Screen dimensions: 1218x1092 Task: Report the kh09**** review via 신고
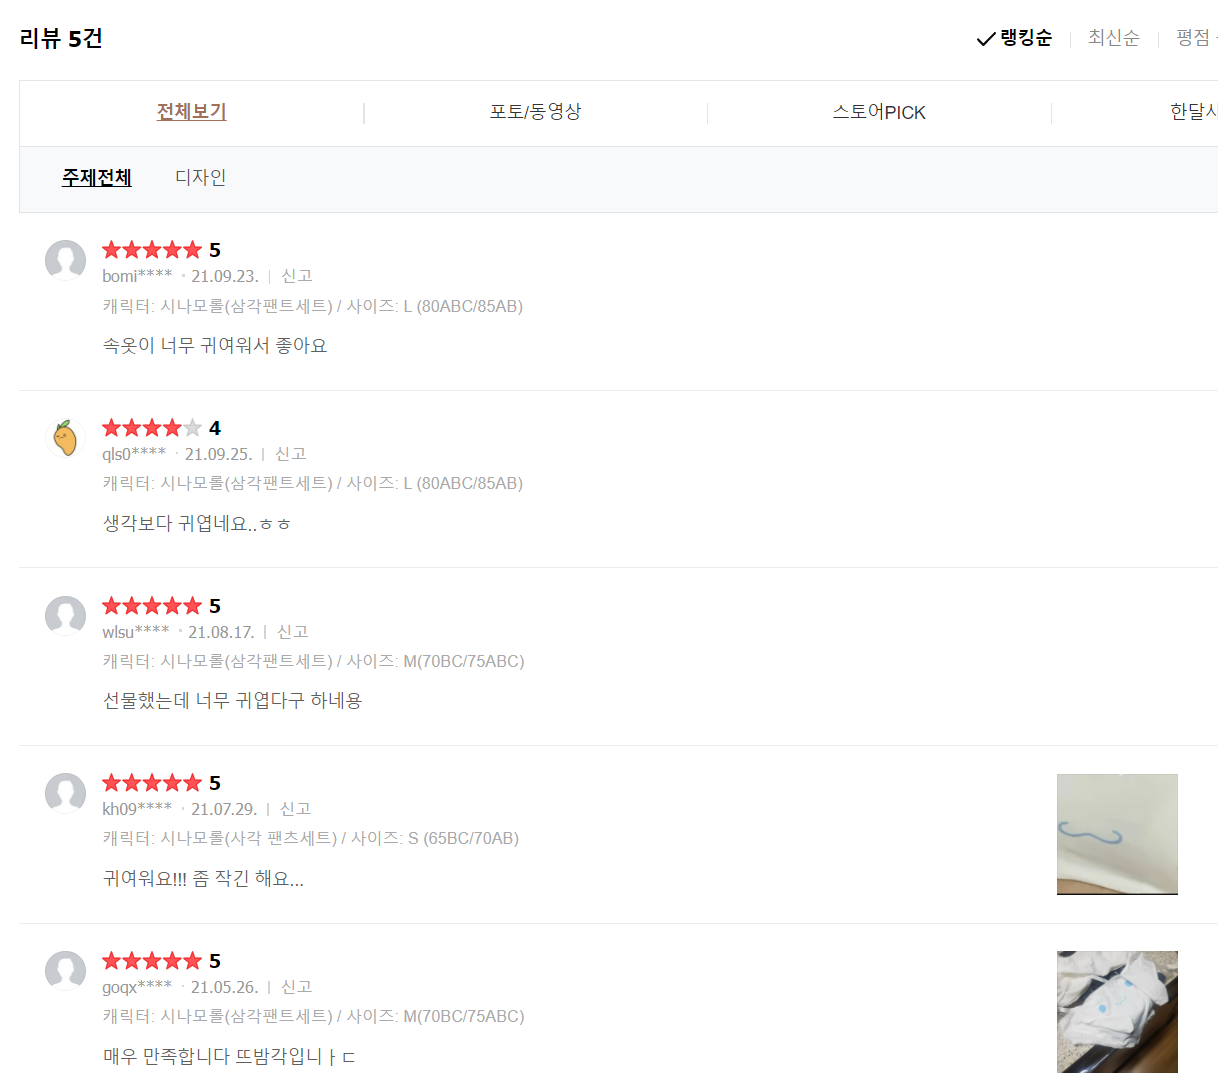(295, 809)
